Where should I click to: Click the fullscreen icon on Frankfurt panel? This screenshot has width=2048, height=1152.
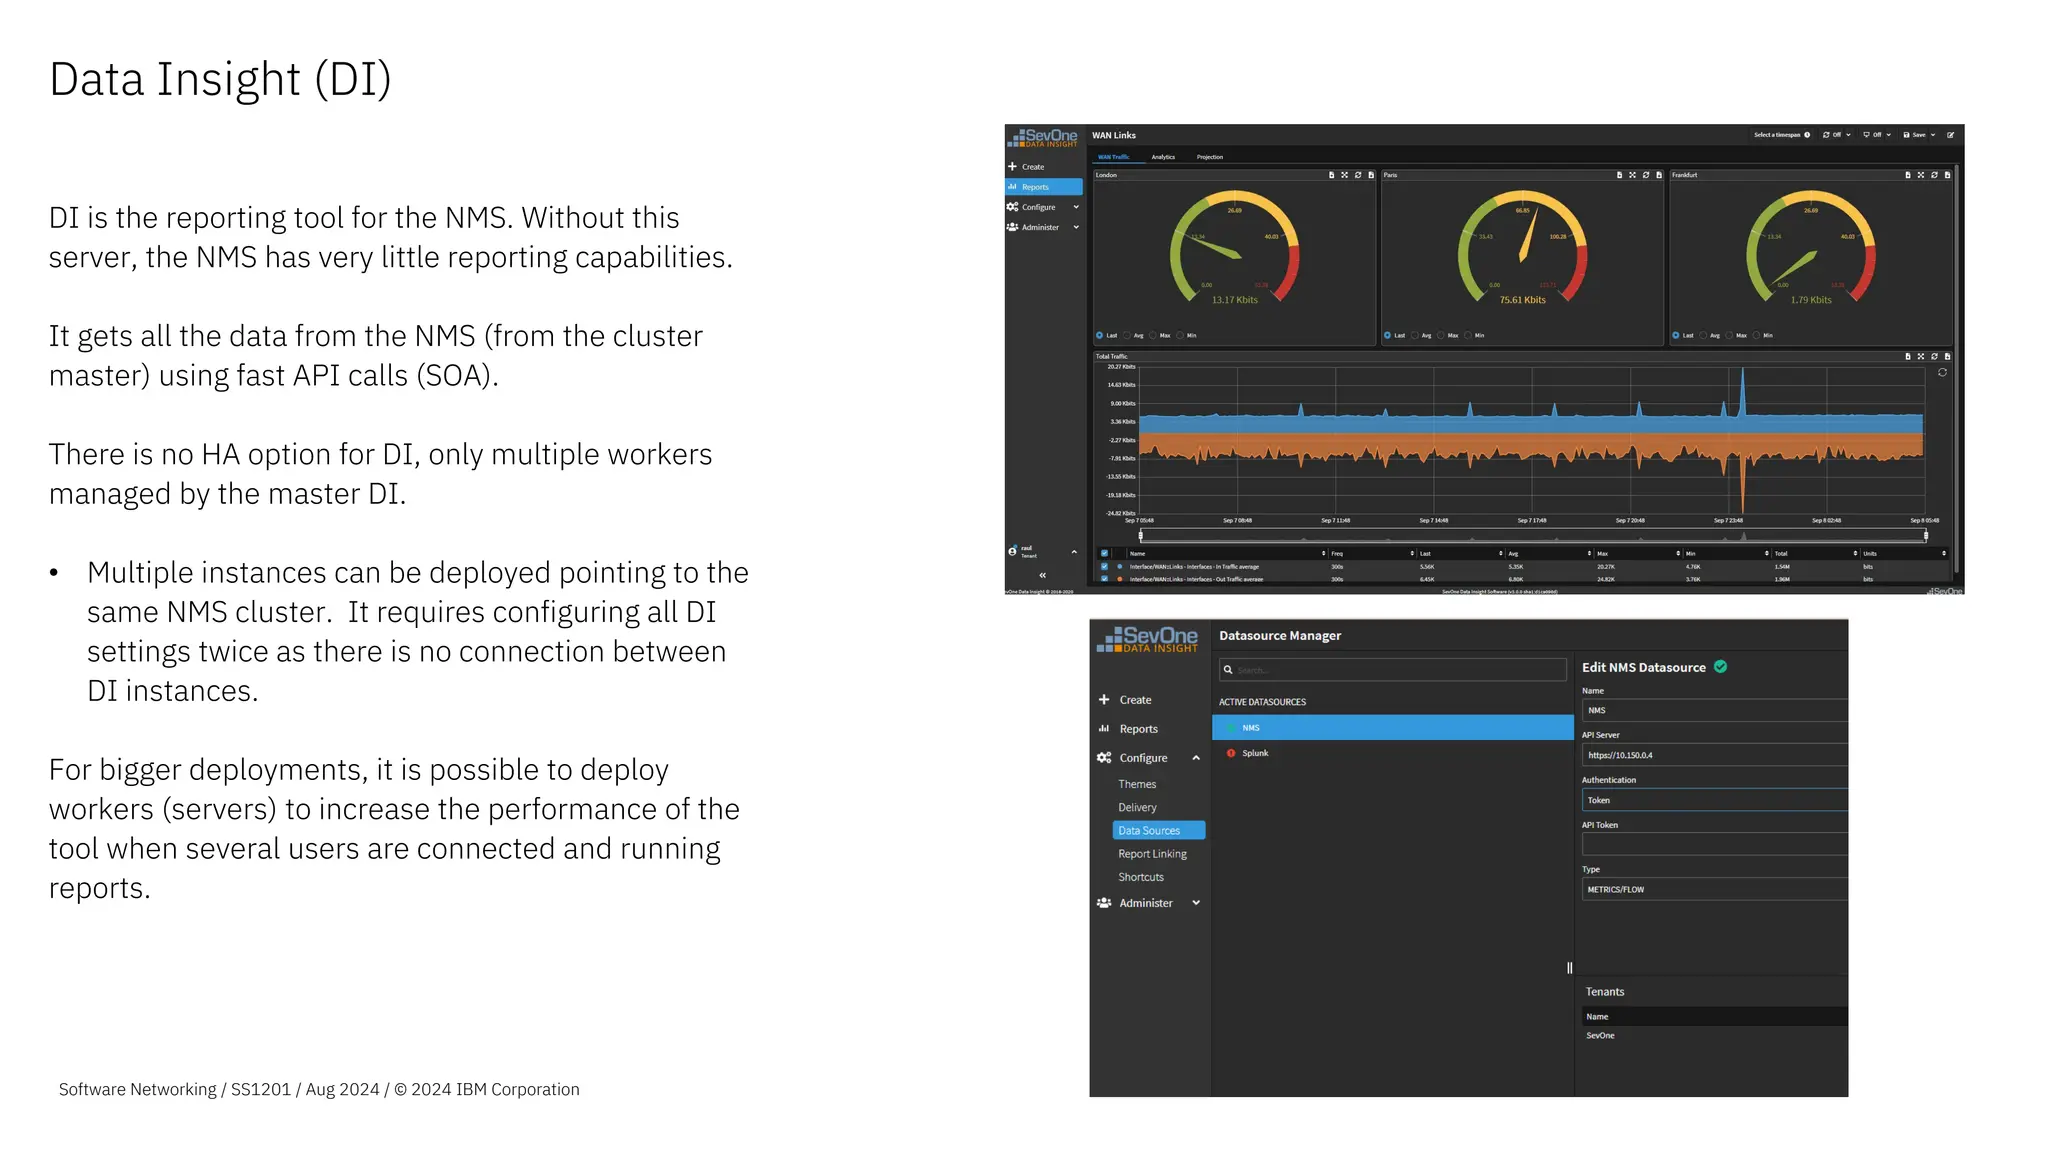[x=1920, y=175]
